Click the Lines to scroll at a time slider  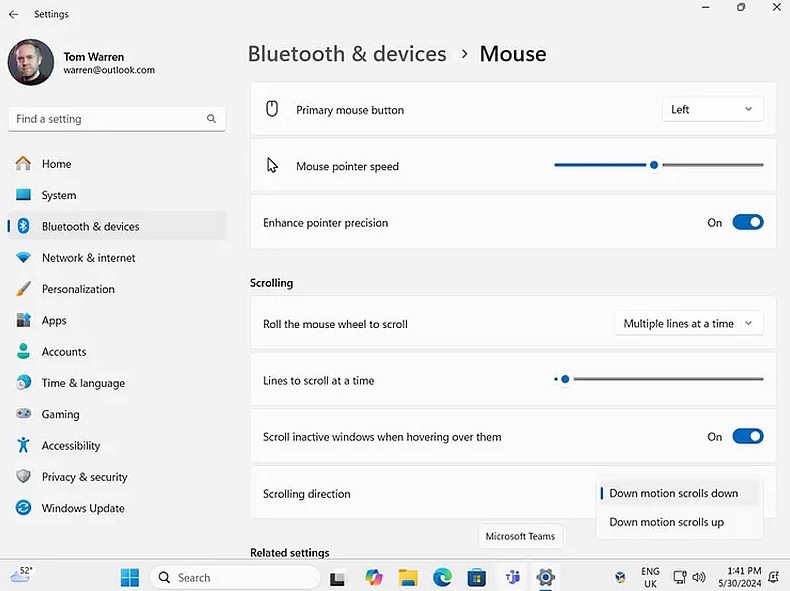(x=659, y=379)
